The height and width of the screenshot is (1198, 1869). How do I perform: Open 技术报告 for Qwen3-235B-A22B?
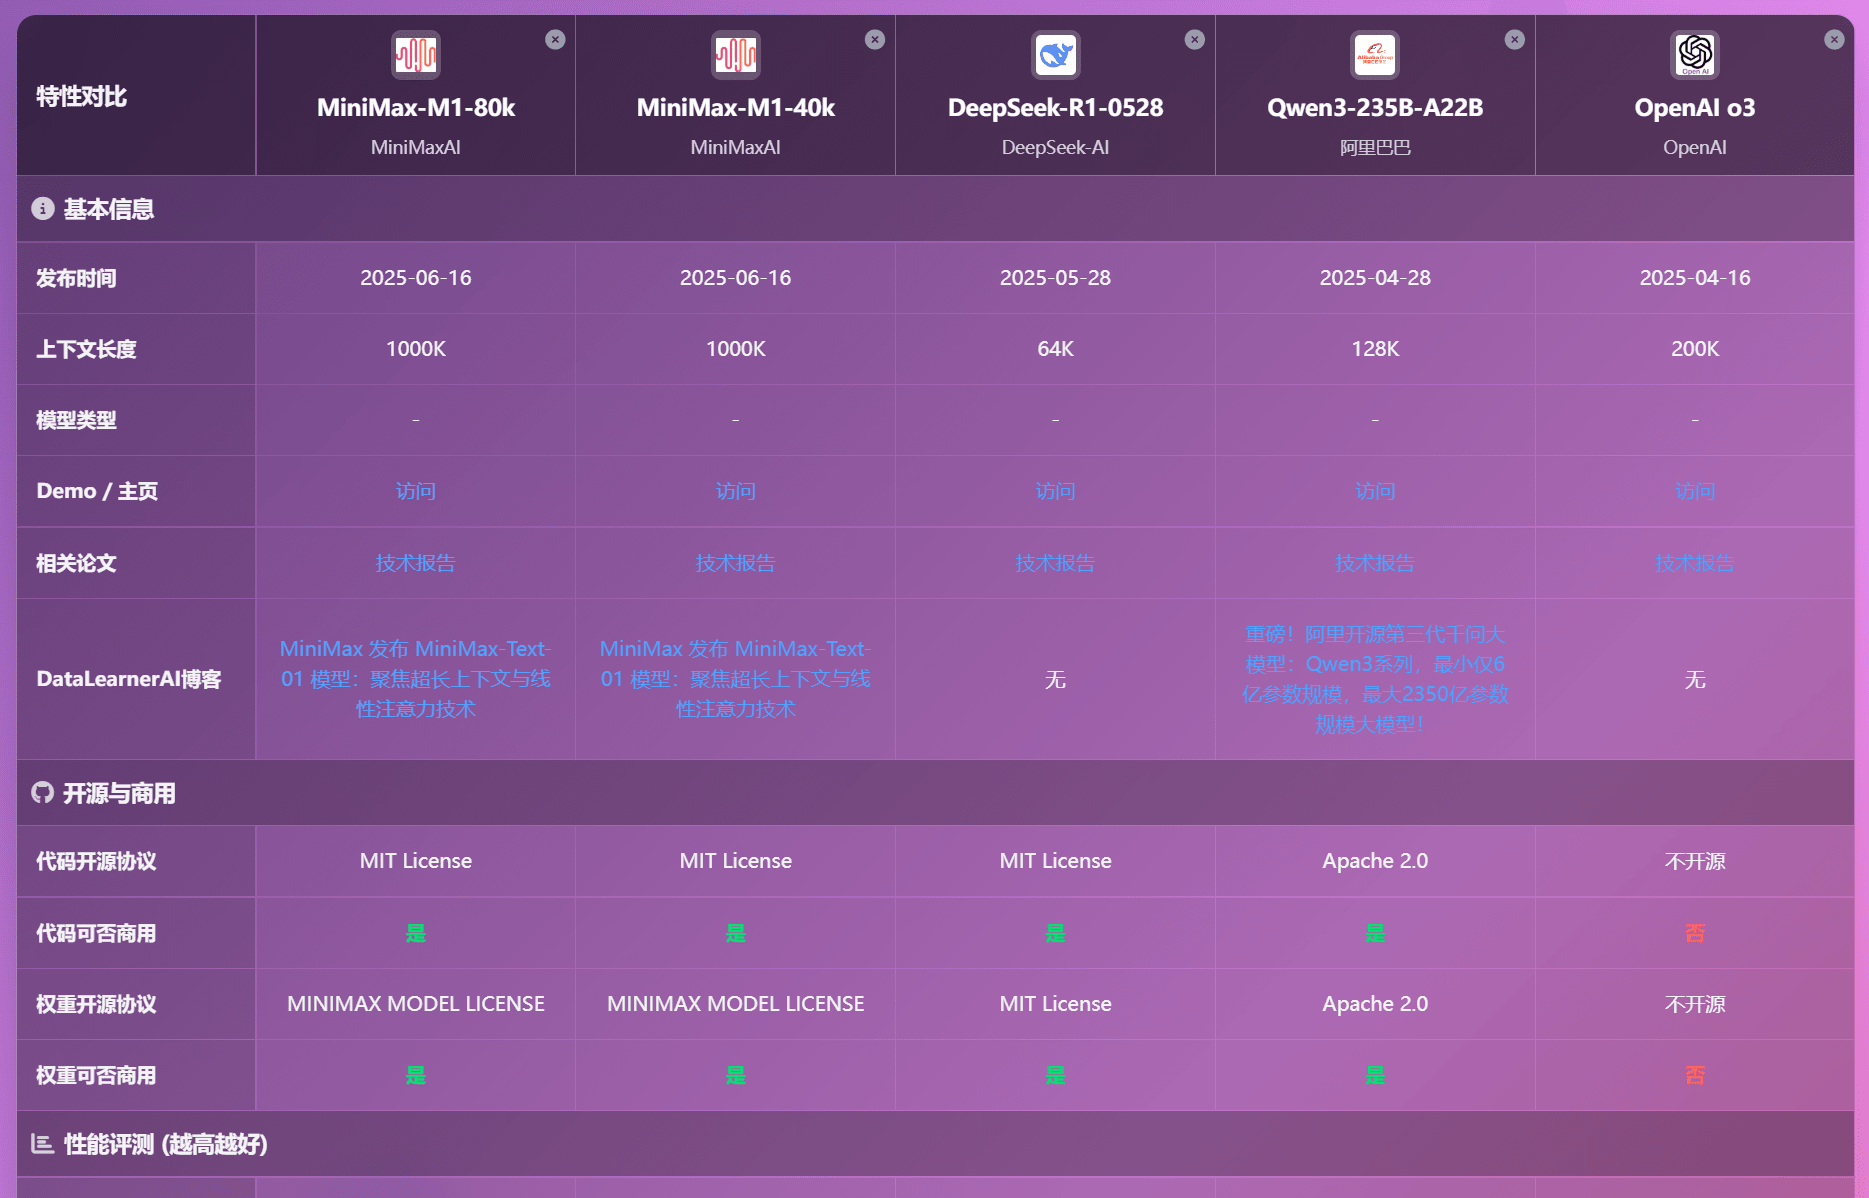(1375, 563)
